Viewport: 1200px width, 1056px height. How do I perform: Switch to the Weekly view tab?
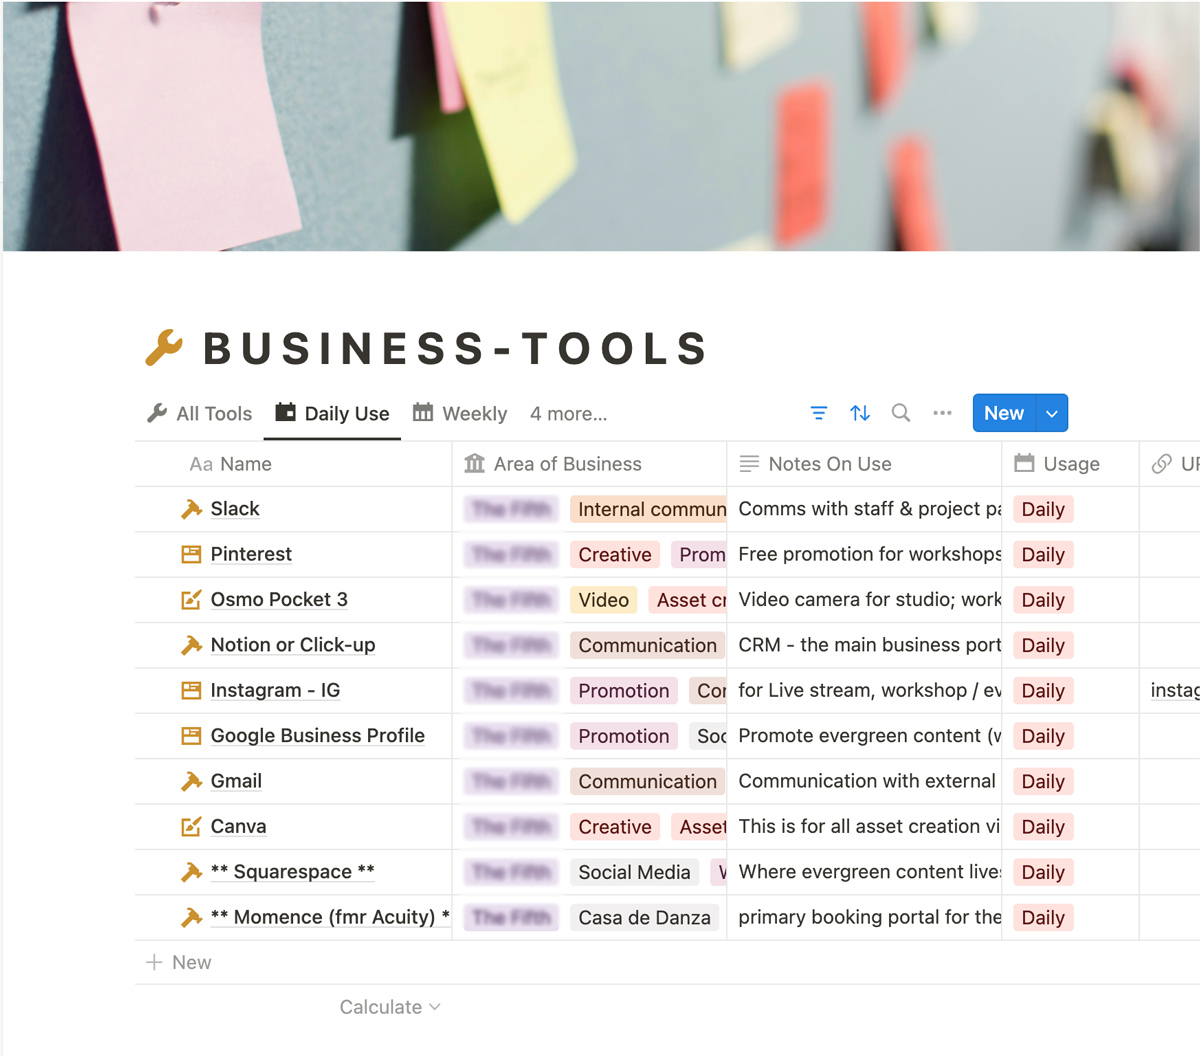(461, 414)
